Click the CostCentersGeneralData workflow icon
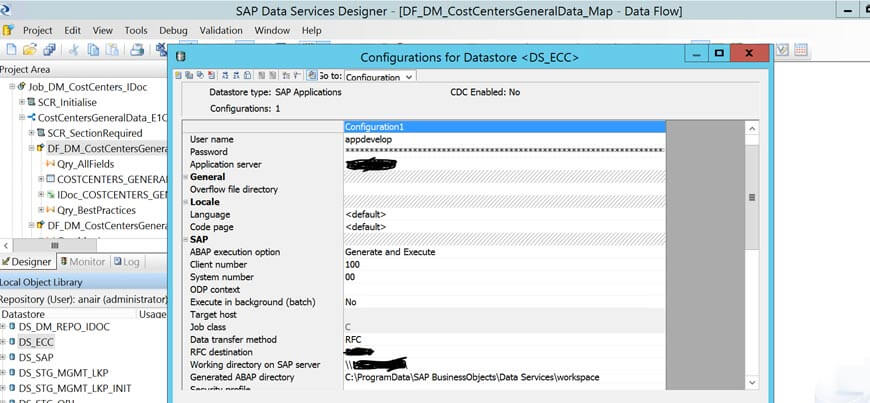The image size is (870, 403). (32, 118)
